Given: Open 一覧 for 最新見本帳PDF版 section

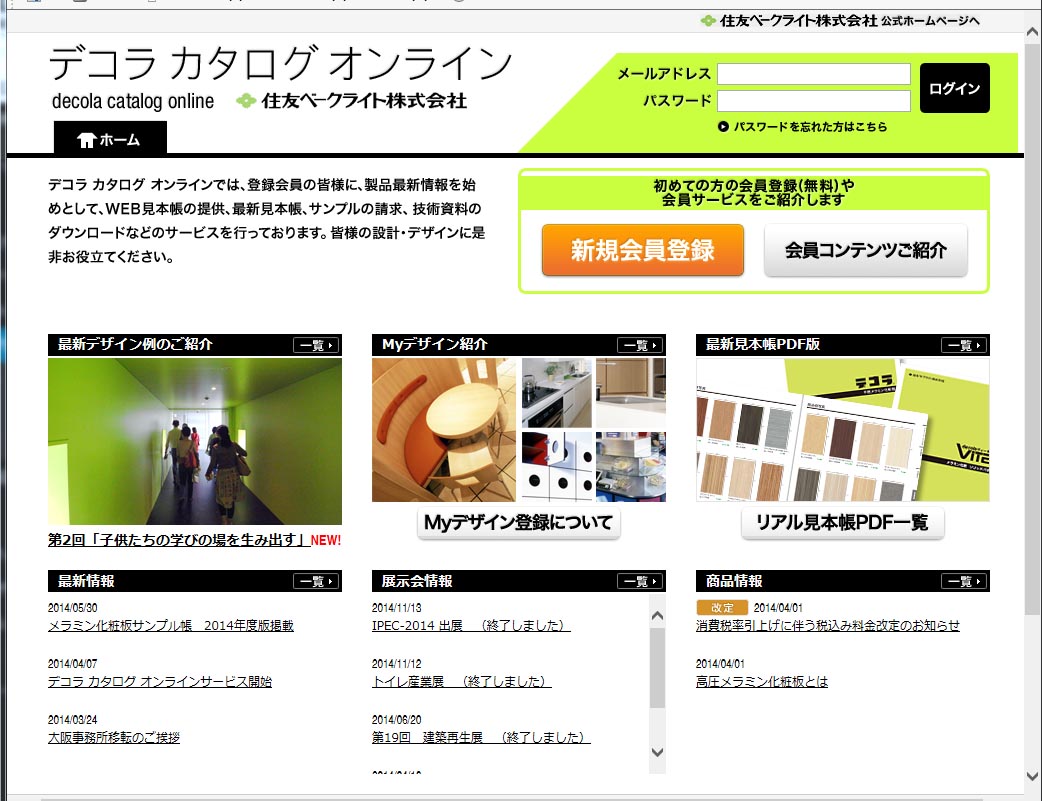Looking at the screenshot, I should (963, 345).
